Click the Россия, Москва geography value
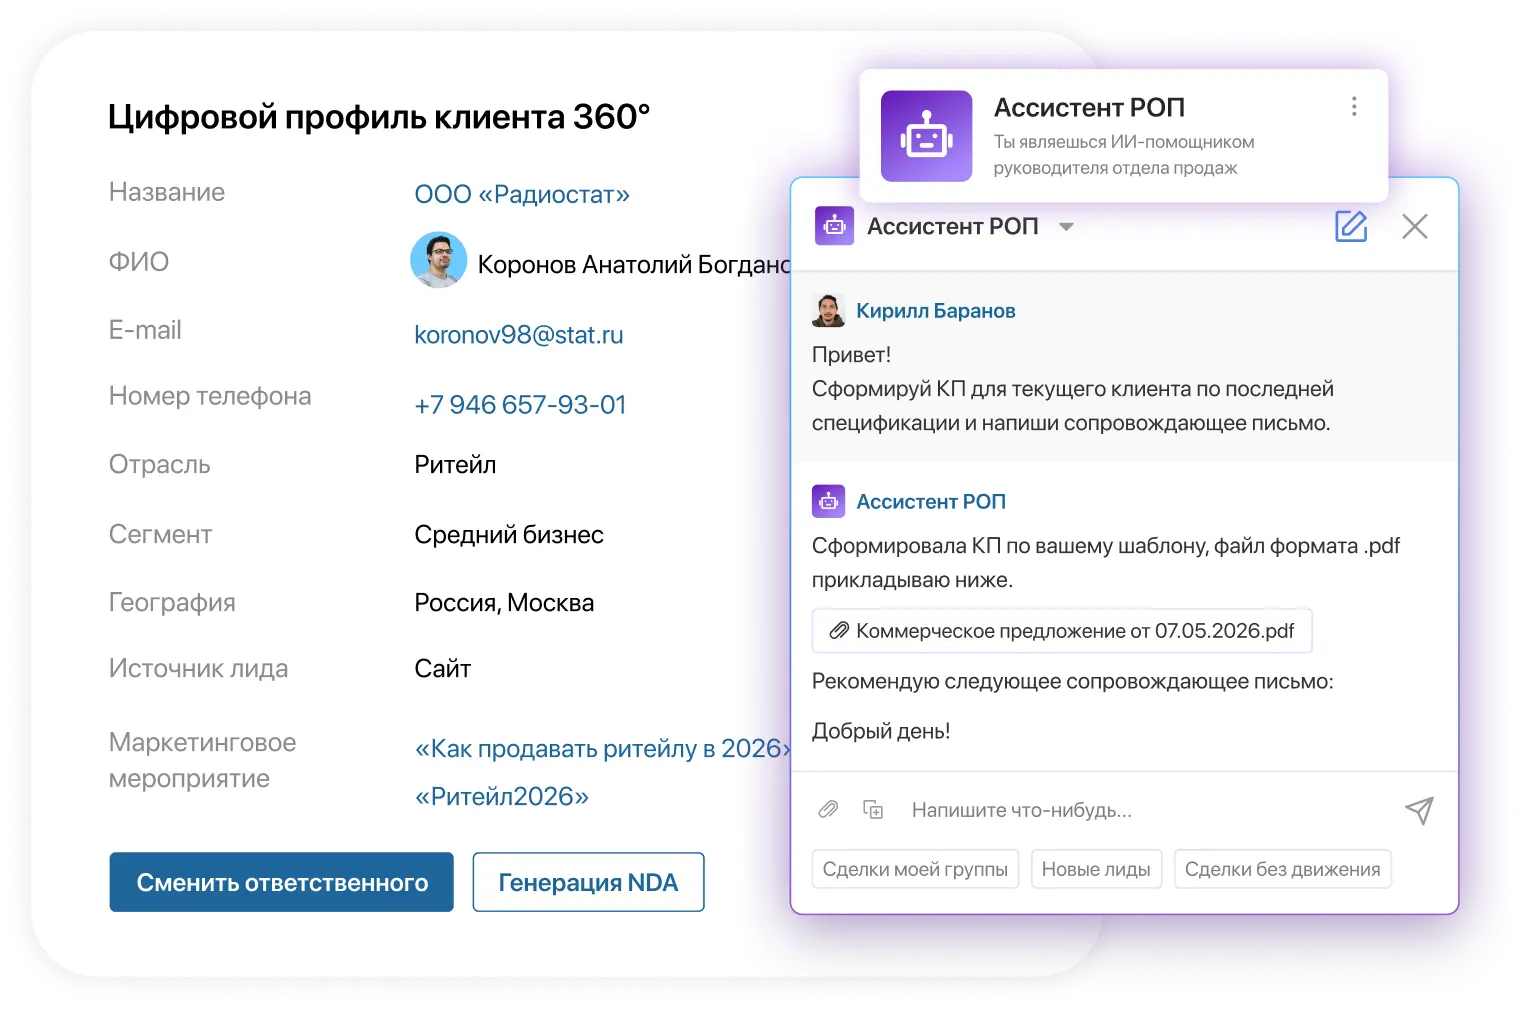The image size is (1524, 1016). click(x=504, y=603)
